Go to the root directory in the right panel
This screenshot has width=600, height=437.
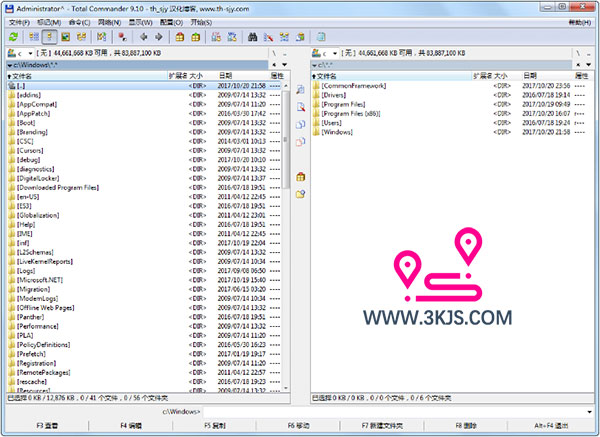pos(578,53)
